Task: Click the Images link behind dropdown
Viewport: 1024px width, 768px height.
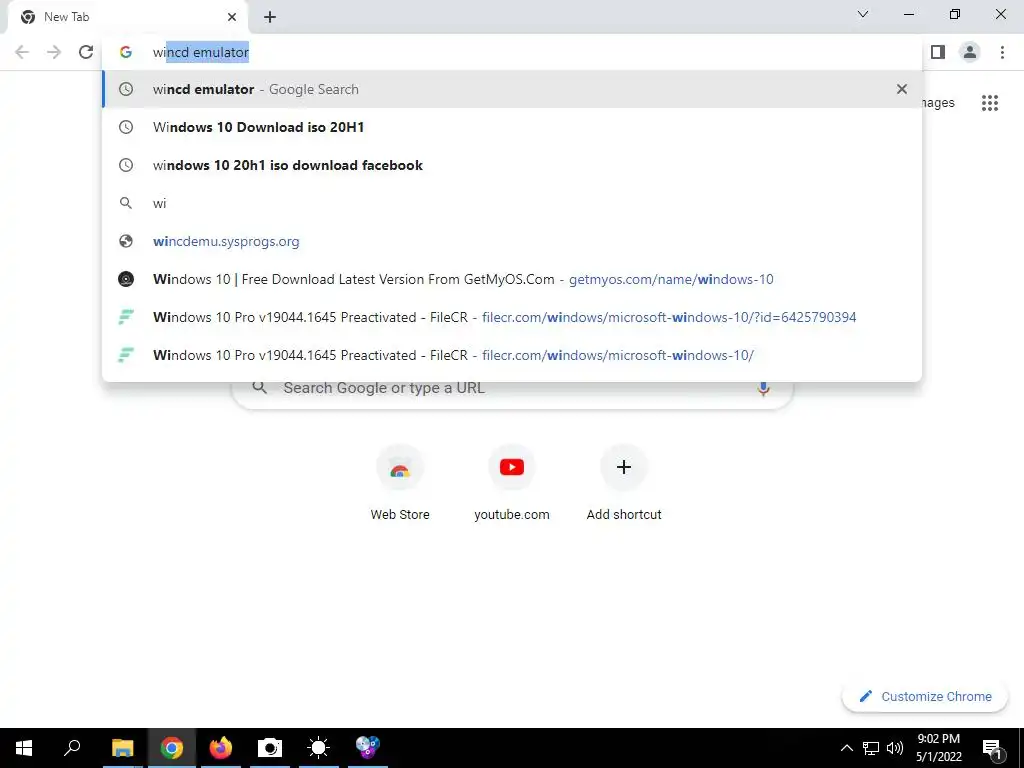Action: coord(938,103)
